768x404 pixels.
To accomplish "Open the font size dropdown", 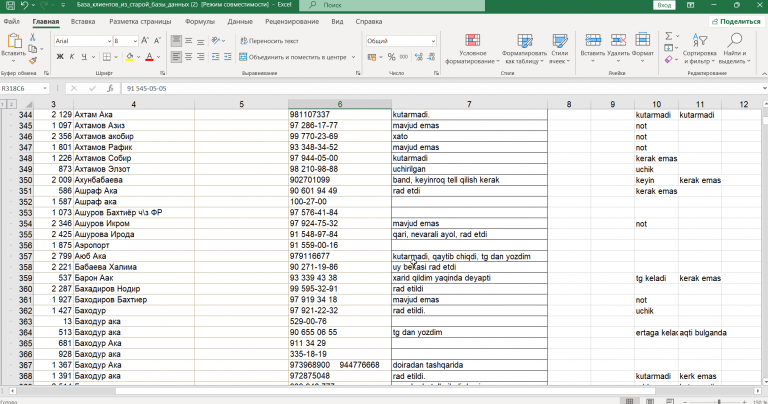I will click(135, 41).
